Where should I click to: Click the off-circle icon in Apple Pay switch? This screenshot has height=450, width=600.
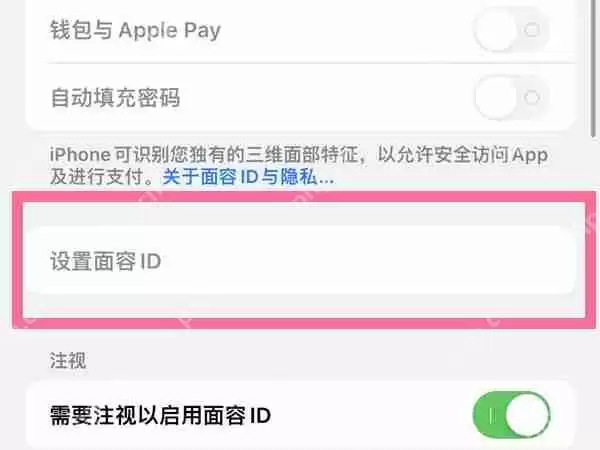click(532, 30)
